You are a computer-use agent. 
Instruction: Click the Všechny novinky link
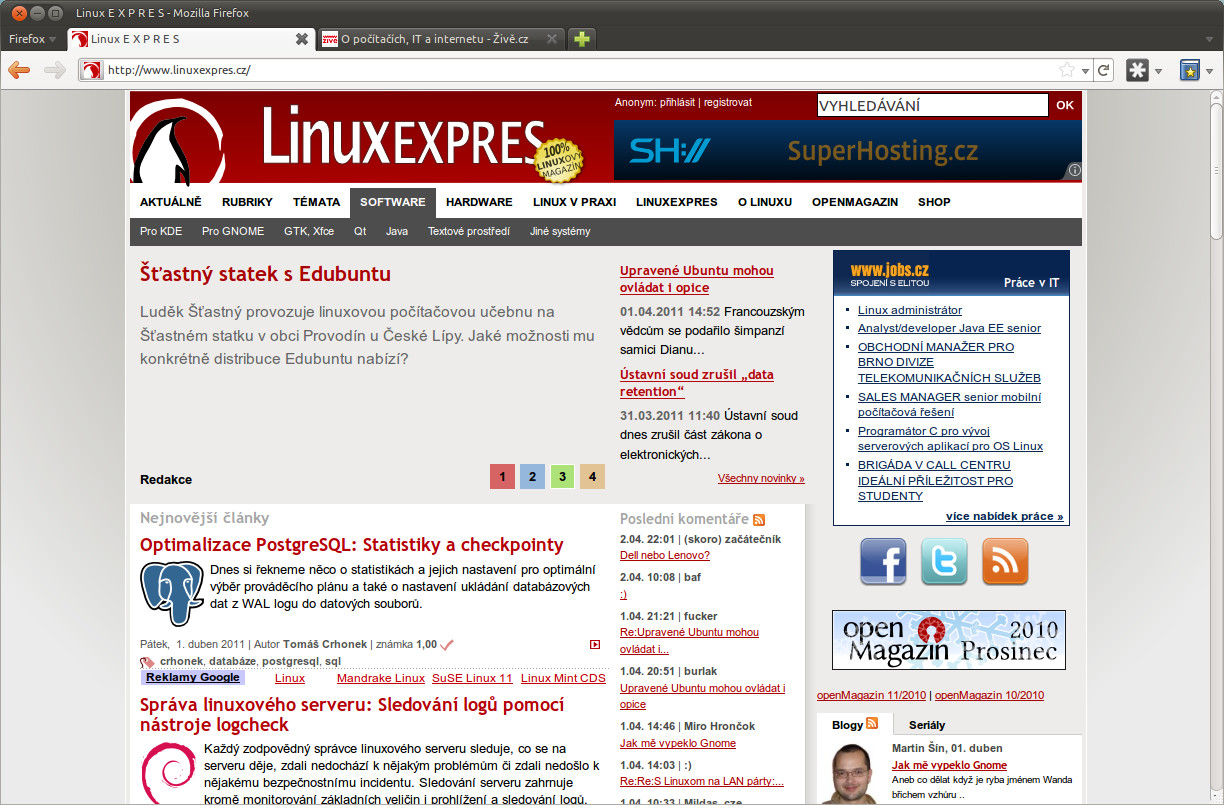(761, 479)
